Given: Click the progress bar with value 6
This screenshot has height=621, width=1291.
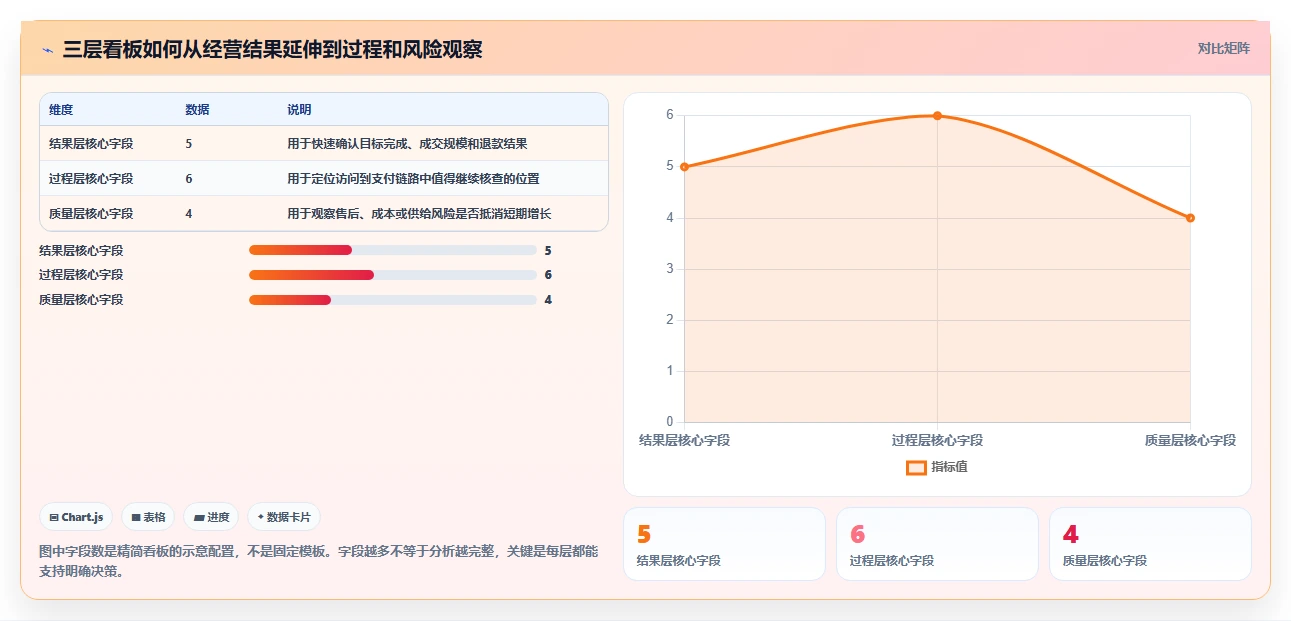Looking at the screenshot, I should (393, 275).
